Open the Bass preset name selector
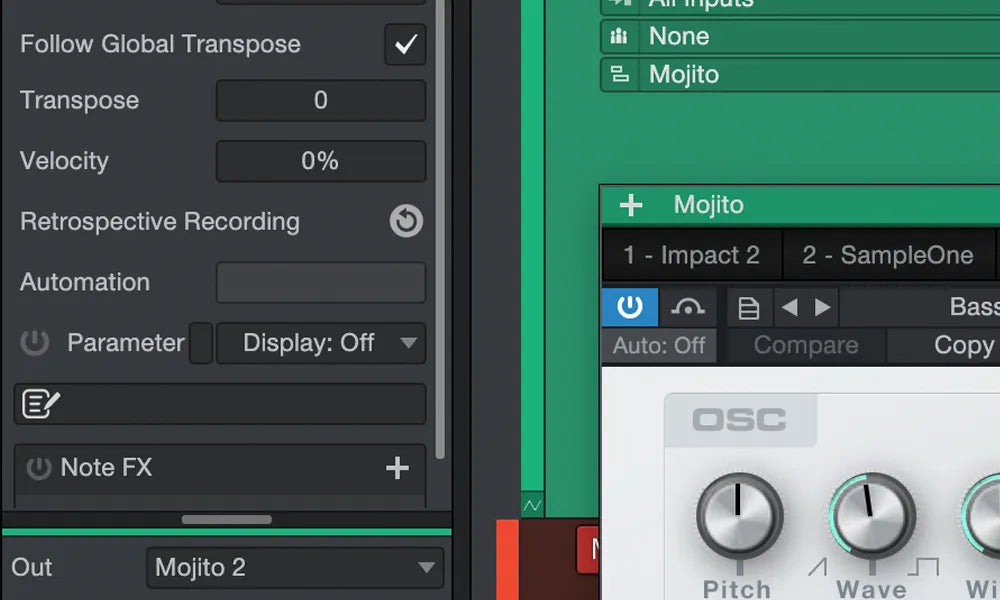Image resolution: width=1000 pixels, height=600 pixels. (973, 306)
